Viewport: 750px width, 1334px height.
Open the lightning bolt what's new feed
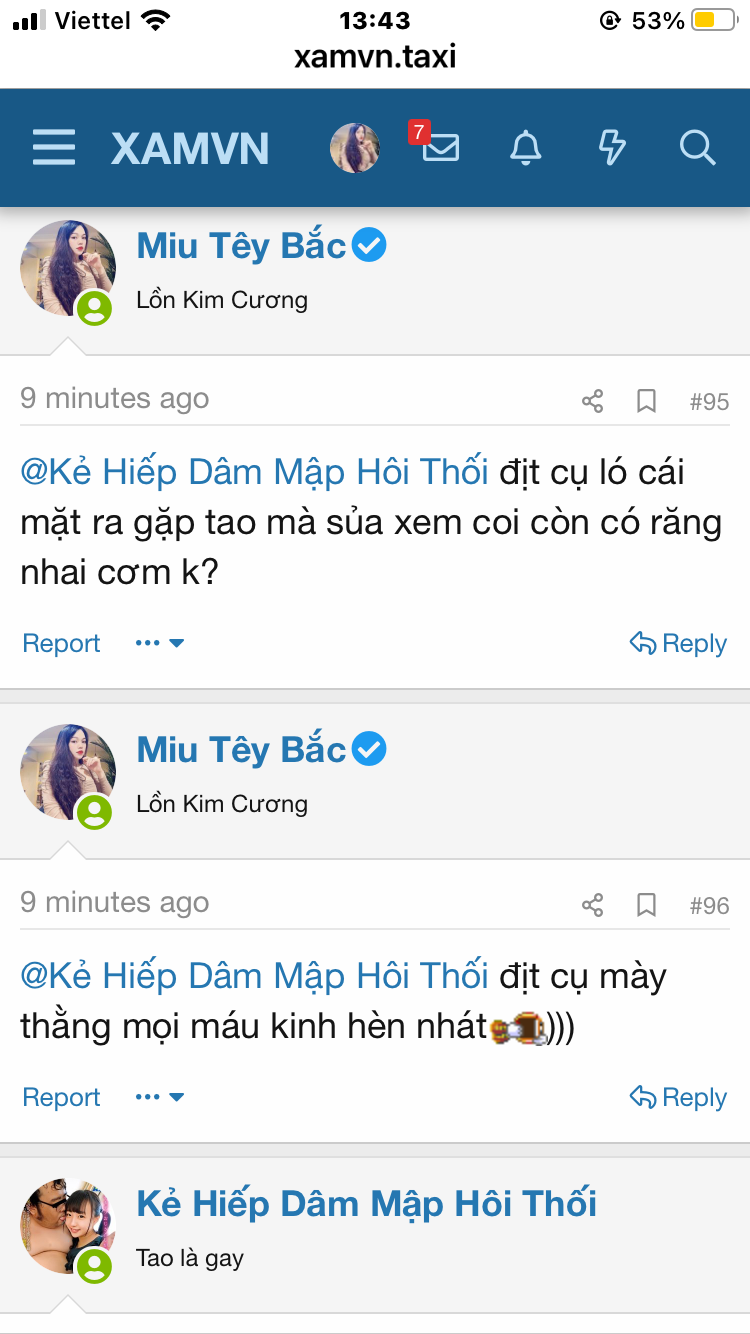click(x=611, y=148)
